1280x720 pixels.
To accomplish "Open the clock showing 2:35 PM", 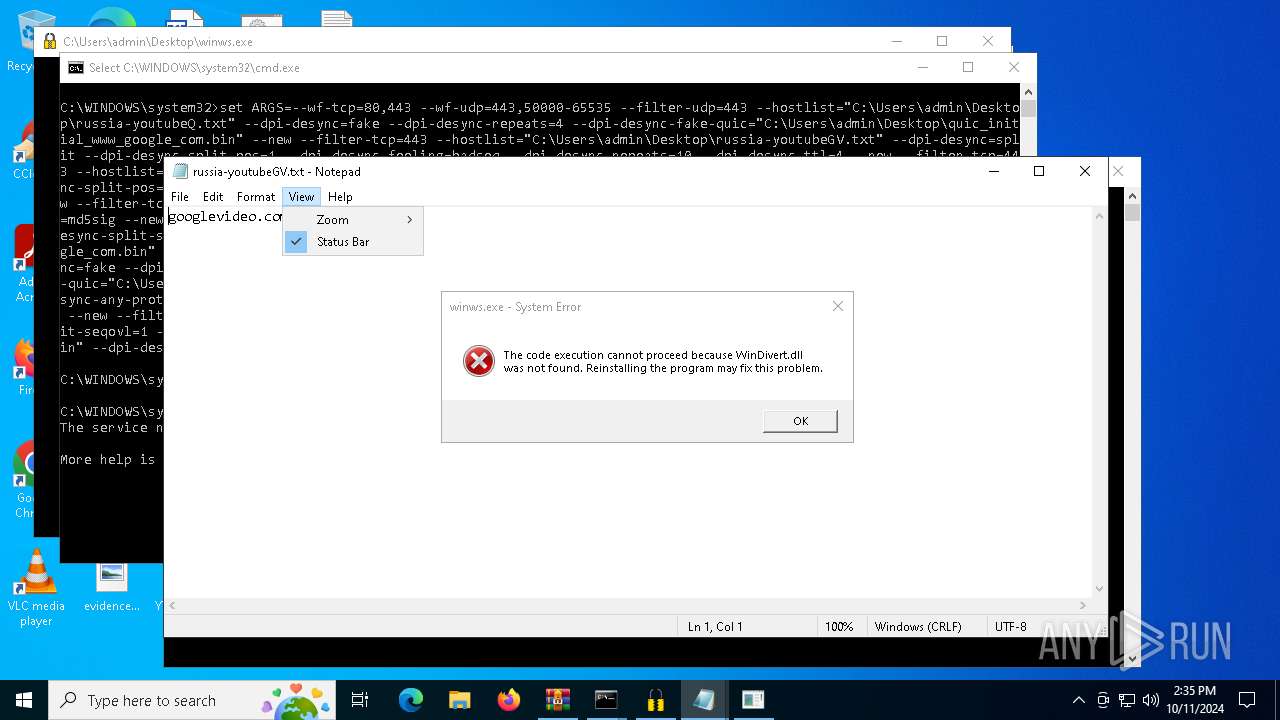I will tap(1194, 700).
